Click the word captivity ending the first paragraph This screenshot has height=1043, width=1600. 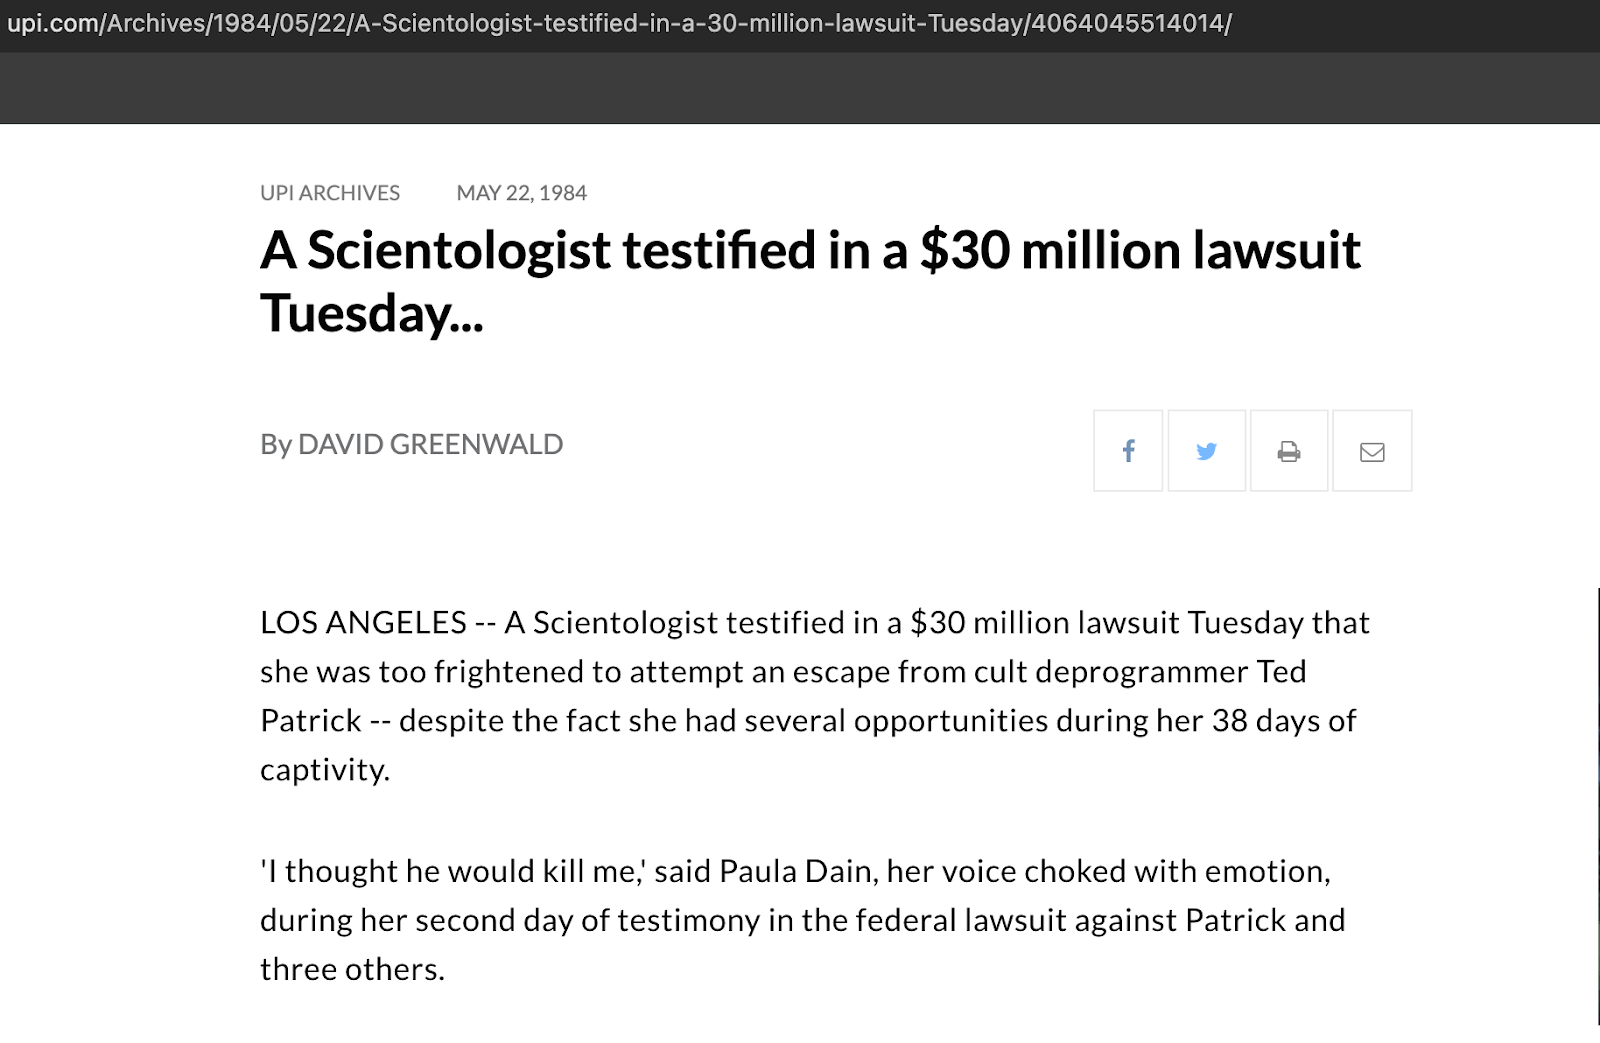tap(324, 770)
